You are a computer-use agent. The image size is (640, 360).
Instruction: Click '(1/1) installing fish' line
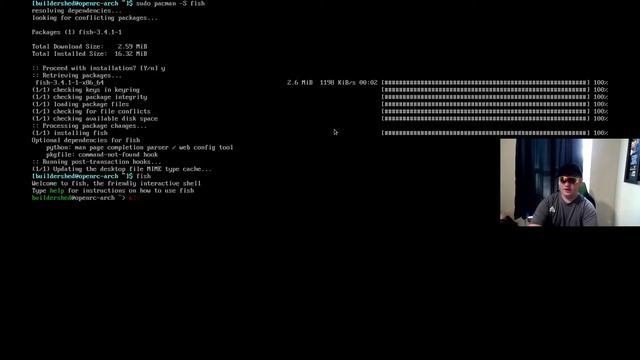point(70,133)
